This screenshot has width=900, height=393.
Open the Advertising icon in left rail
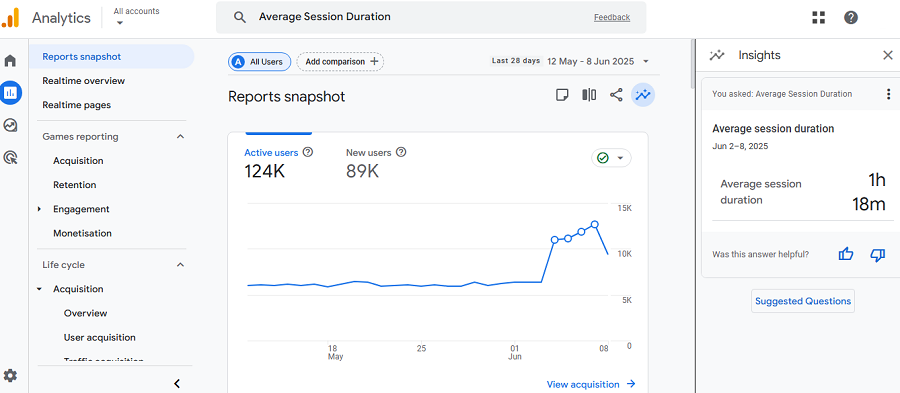(x=10, y=157)
